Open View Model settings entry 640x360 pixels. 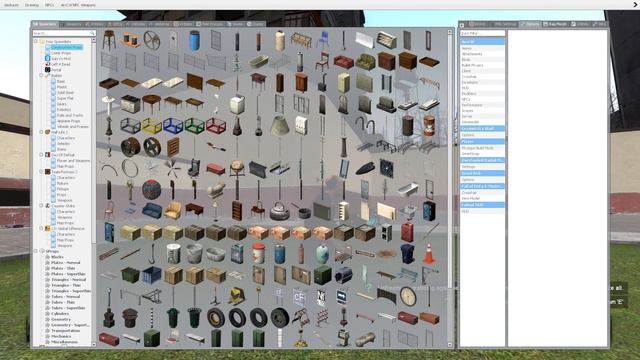[x=482, y=198]
